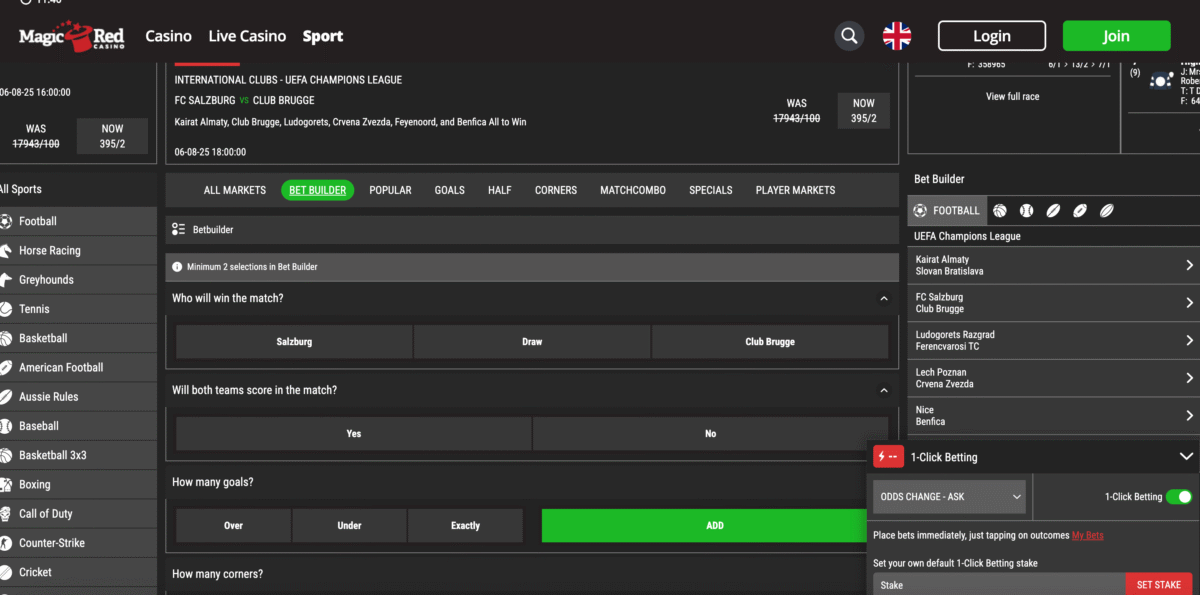This screenshot has width=1200, height=595.
Task: Select Aussie Rules in the sports sidebar
Action: click(78, 397)
